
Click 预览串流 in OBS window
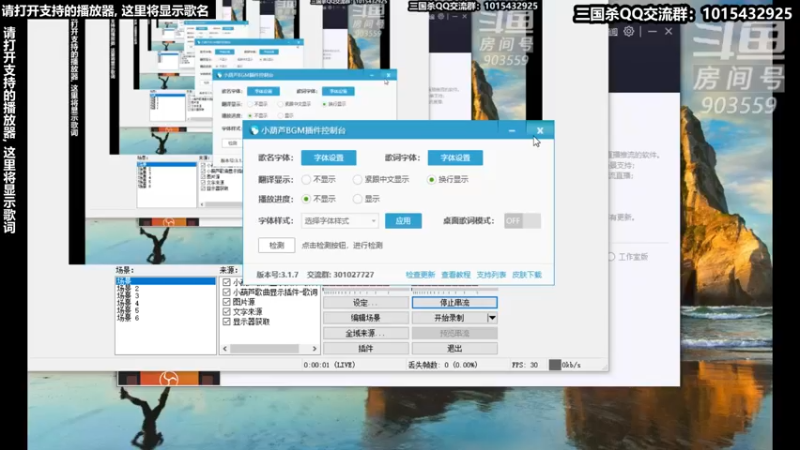(455, 333)
